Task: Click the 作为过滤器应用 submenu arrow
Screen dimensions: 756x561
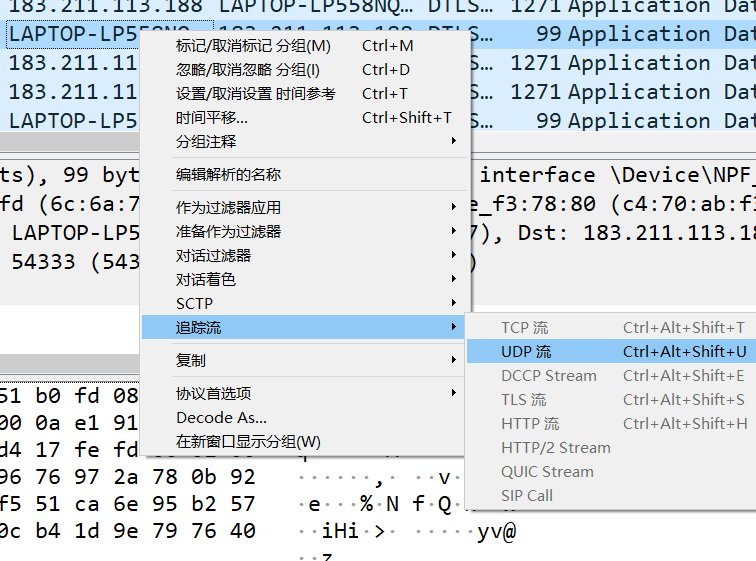Action: tap(454, 207)
